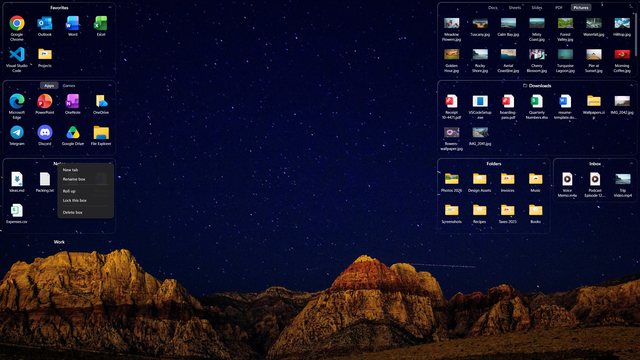
Task: Switch to the Sheets tab
Action: click(515, 8)
